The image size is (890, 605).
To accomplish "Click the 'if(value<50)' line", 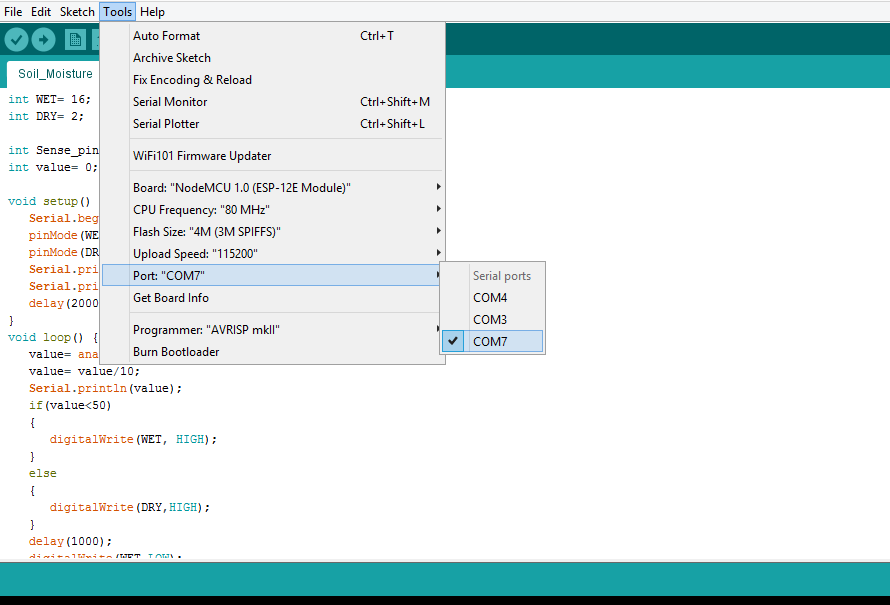I will point(70,405).
